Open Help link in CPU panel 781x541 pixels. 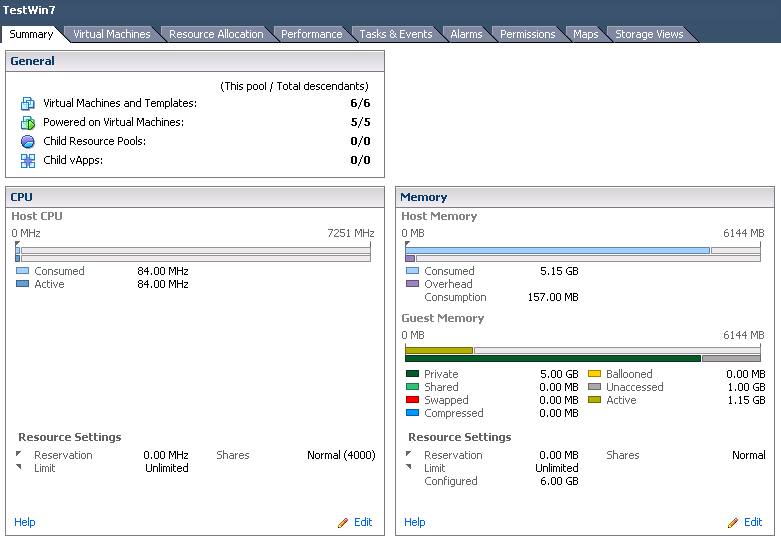point(25,522)
